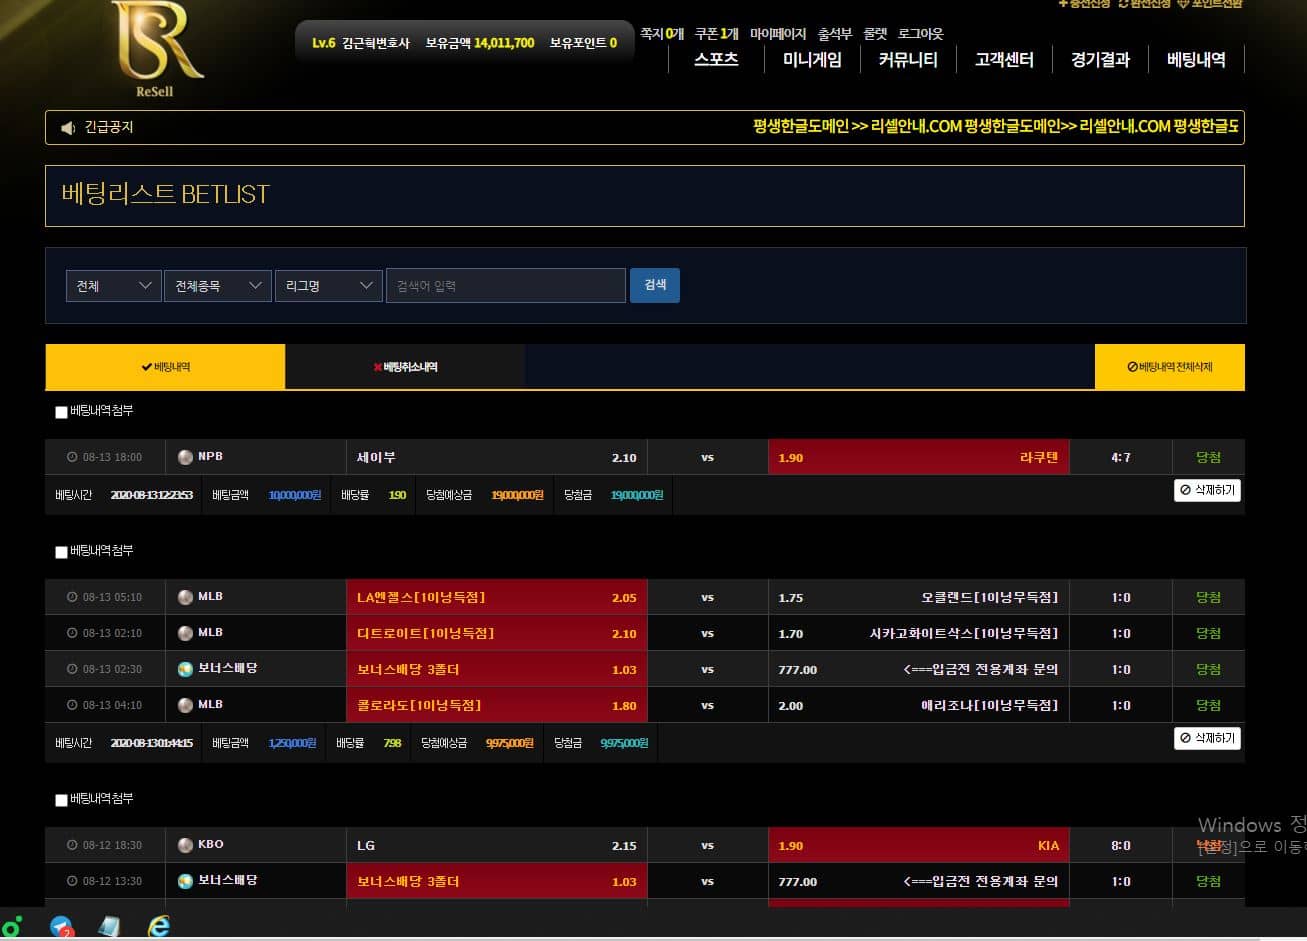The image size is (1307, 941).
Task: Click the 긴급공지 label
Action: click(x=109, y=127)
